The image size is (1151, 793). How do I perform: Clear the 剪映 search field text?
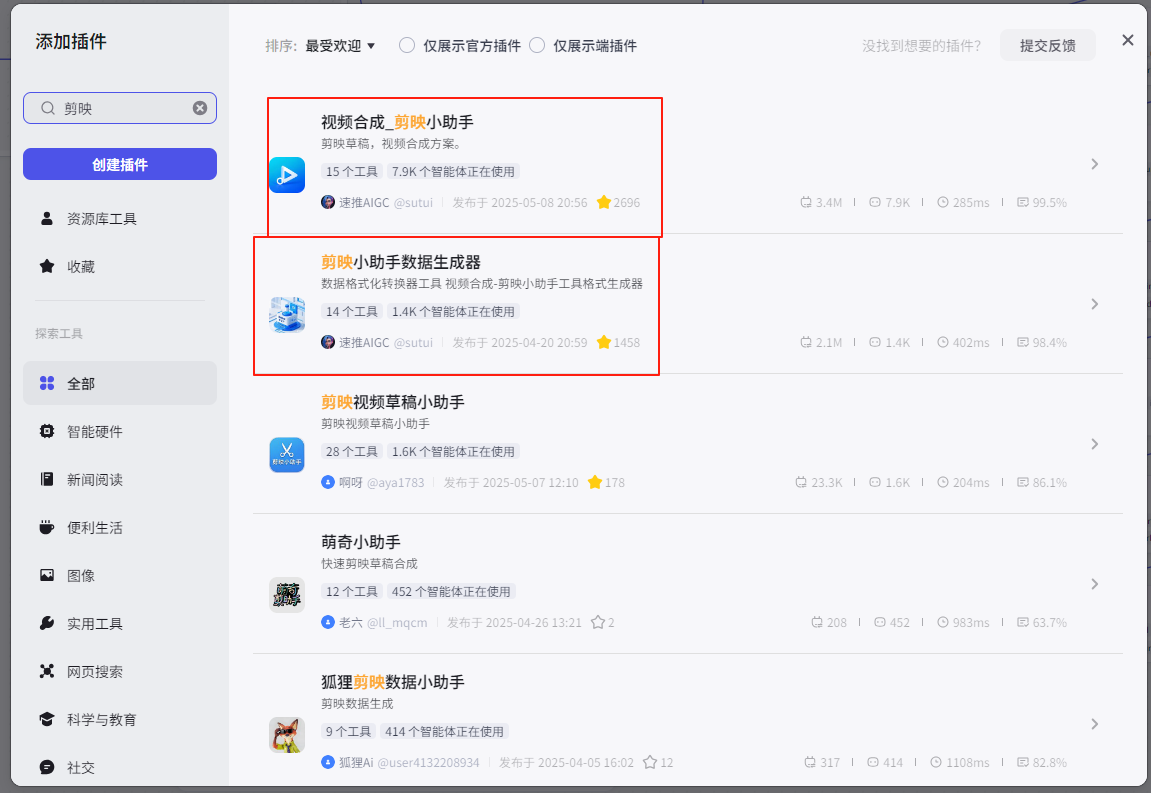tap(200, 108)
